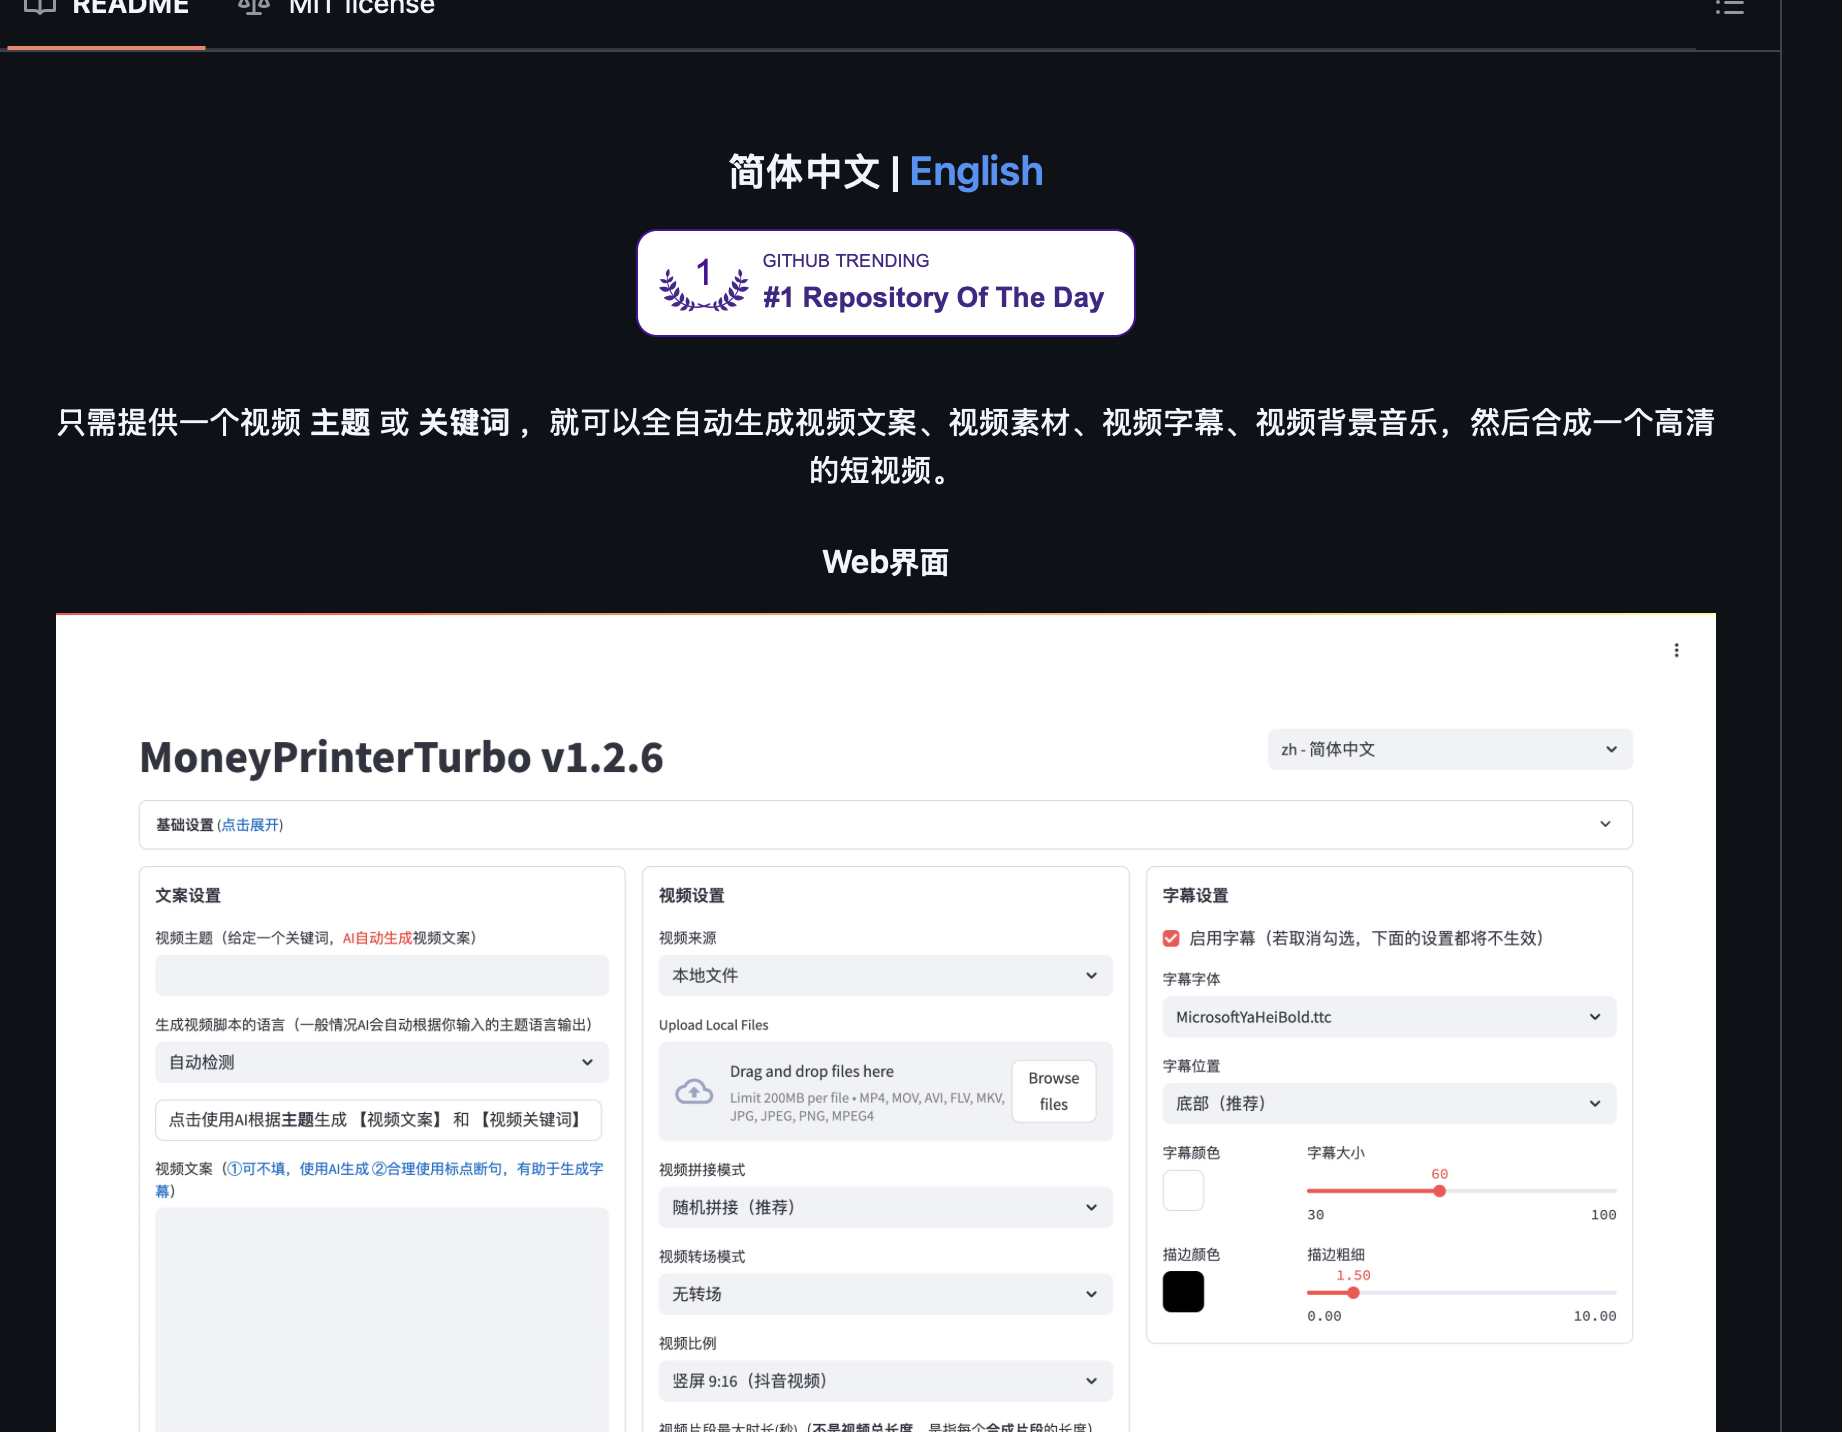This screenshot has height=1432, width=1842.
Task: Click the black 描边颜色 color swatch
Action: pyautogui.click(x=1183, y=1291)
